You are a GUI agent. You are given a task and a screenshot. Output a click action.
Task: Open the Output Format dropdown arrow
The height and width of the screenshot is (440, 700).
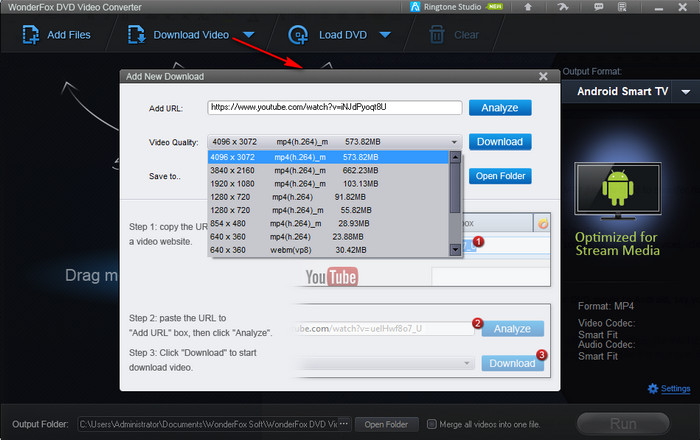pyautogui.click(x=686, y=92)
